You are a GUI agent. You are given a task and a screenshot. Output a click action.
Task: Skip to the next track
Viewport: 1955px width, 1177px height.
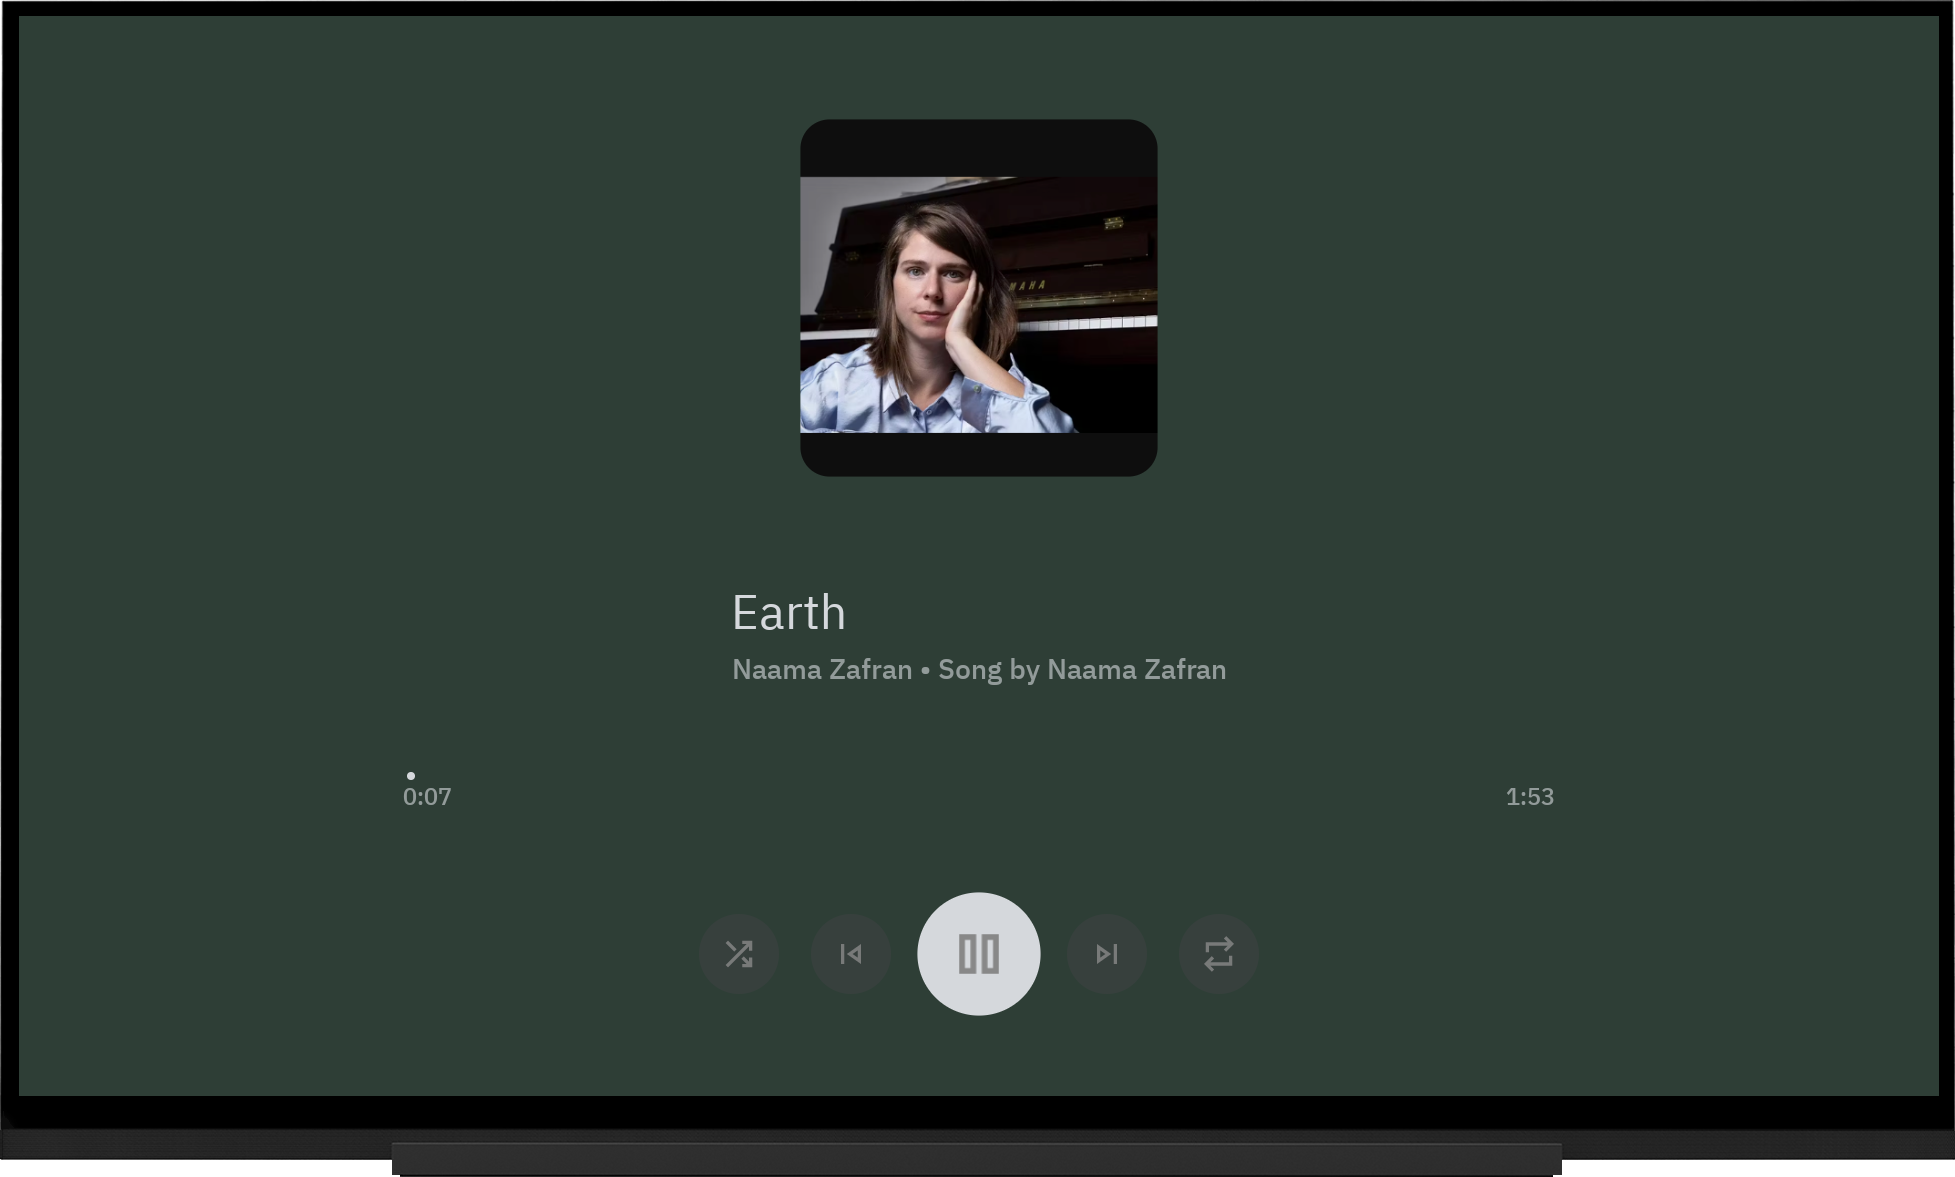click(1106, 954)
